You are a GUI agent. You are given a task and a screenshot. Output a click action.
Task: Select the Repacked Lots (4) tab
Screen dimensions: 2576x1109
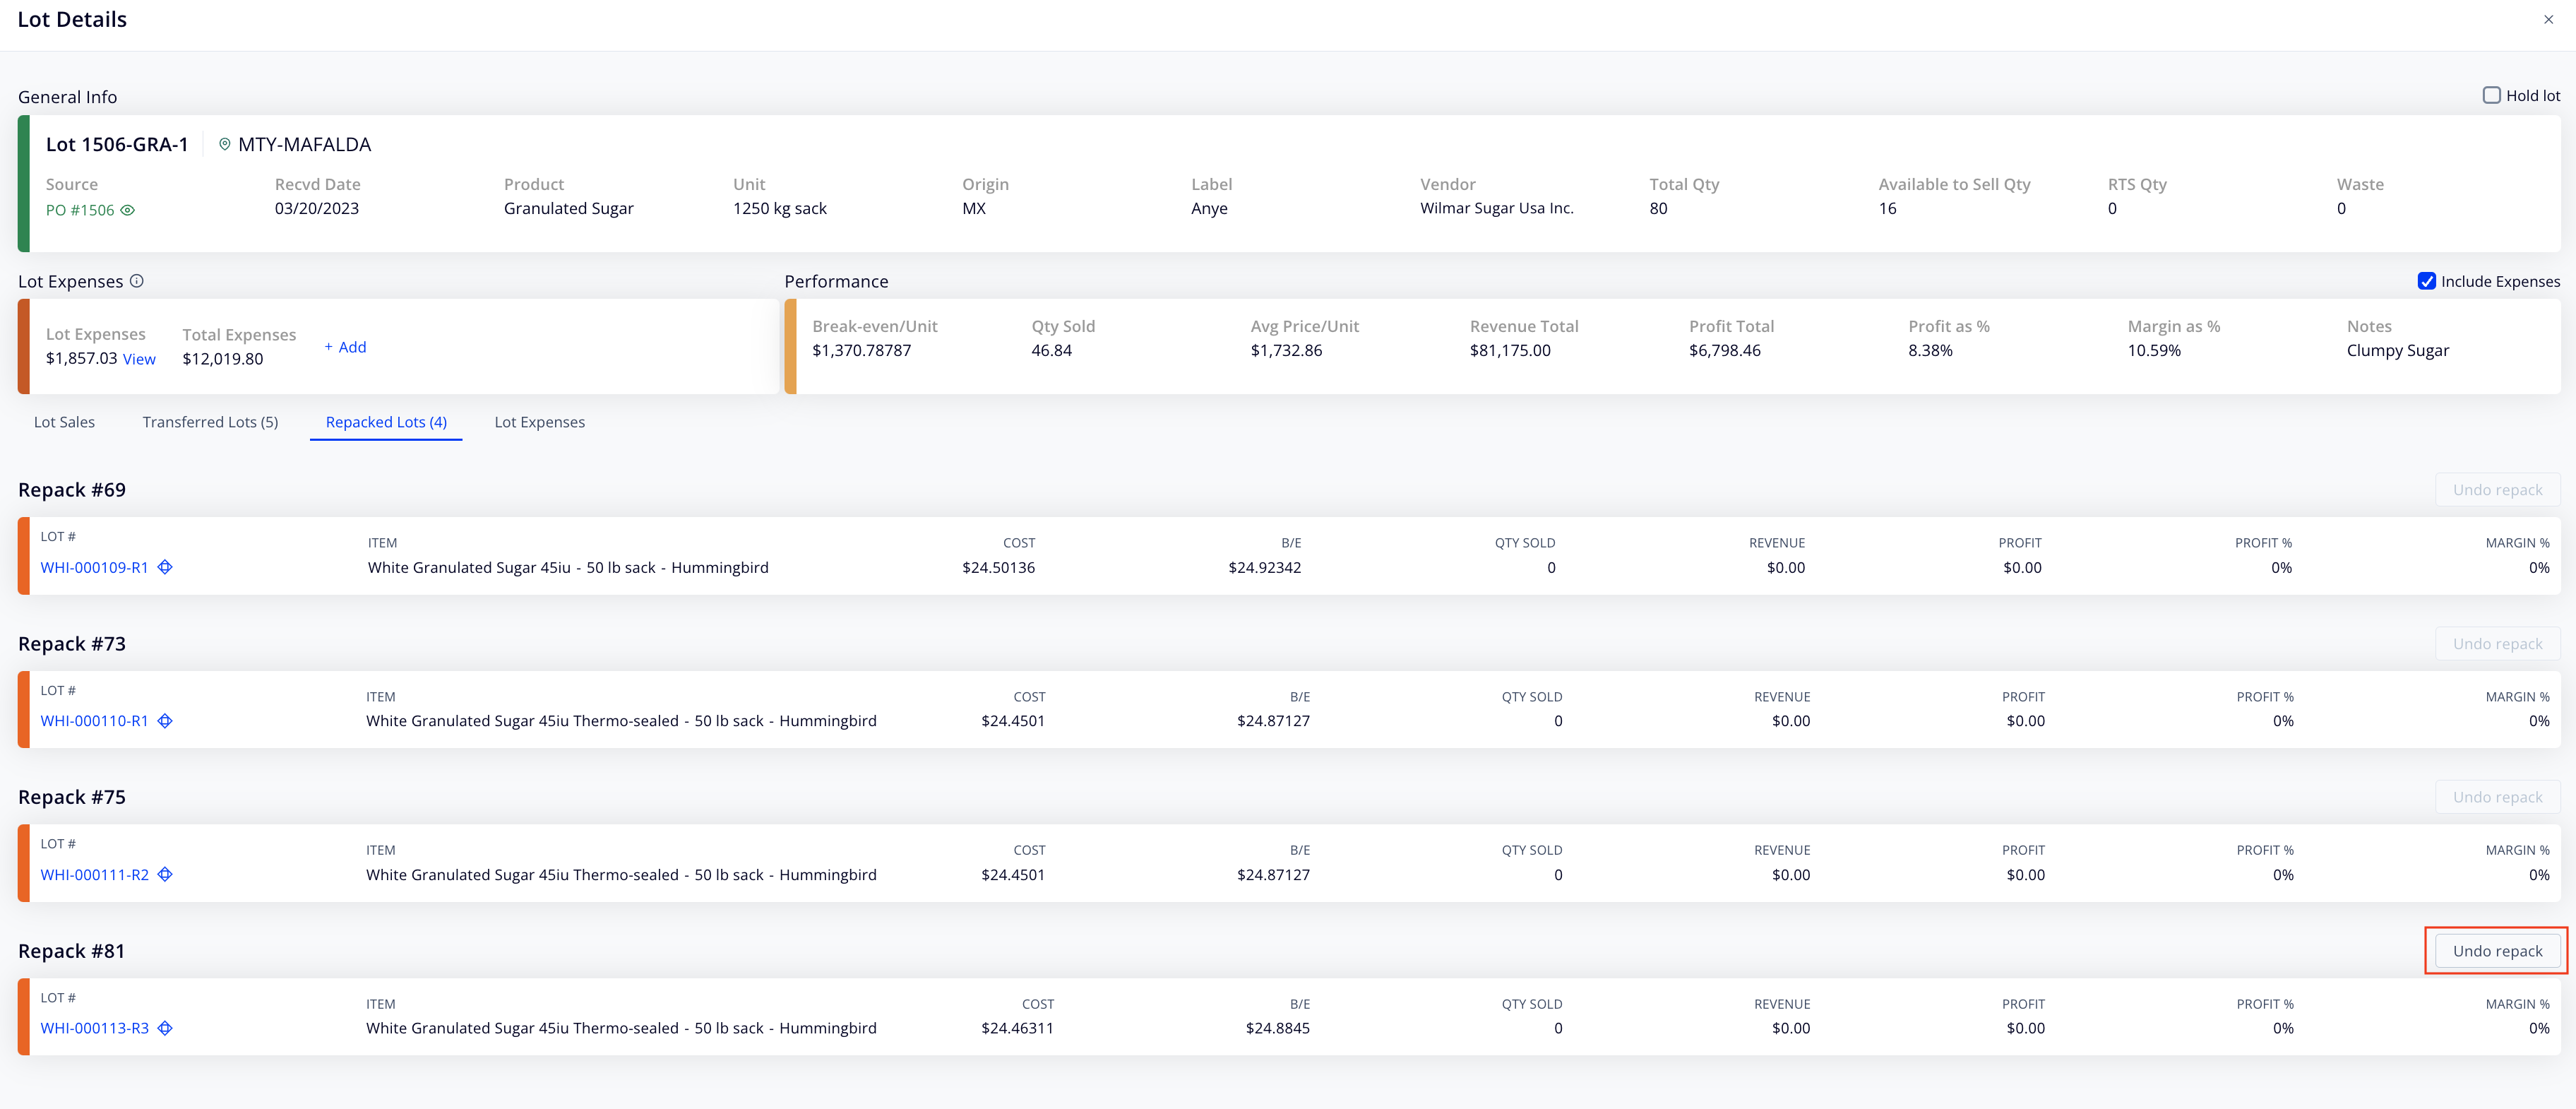386,422
